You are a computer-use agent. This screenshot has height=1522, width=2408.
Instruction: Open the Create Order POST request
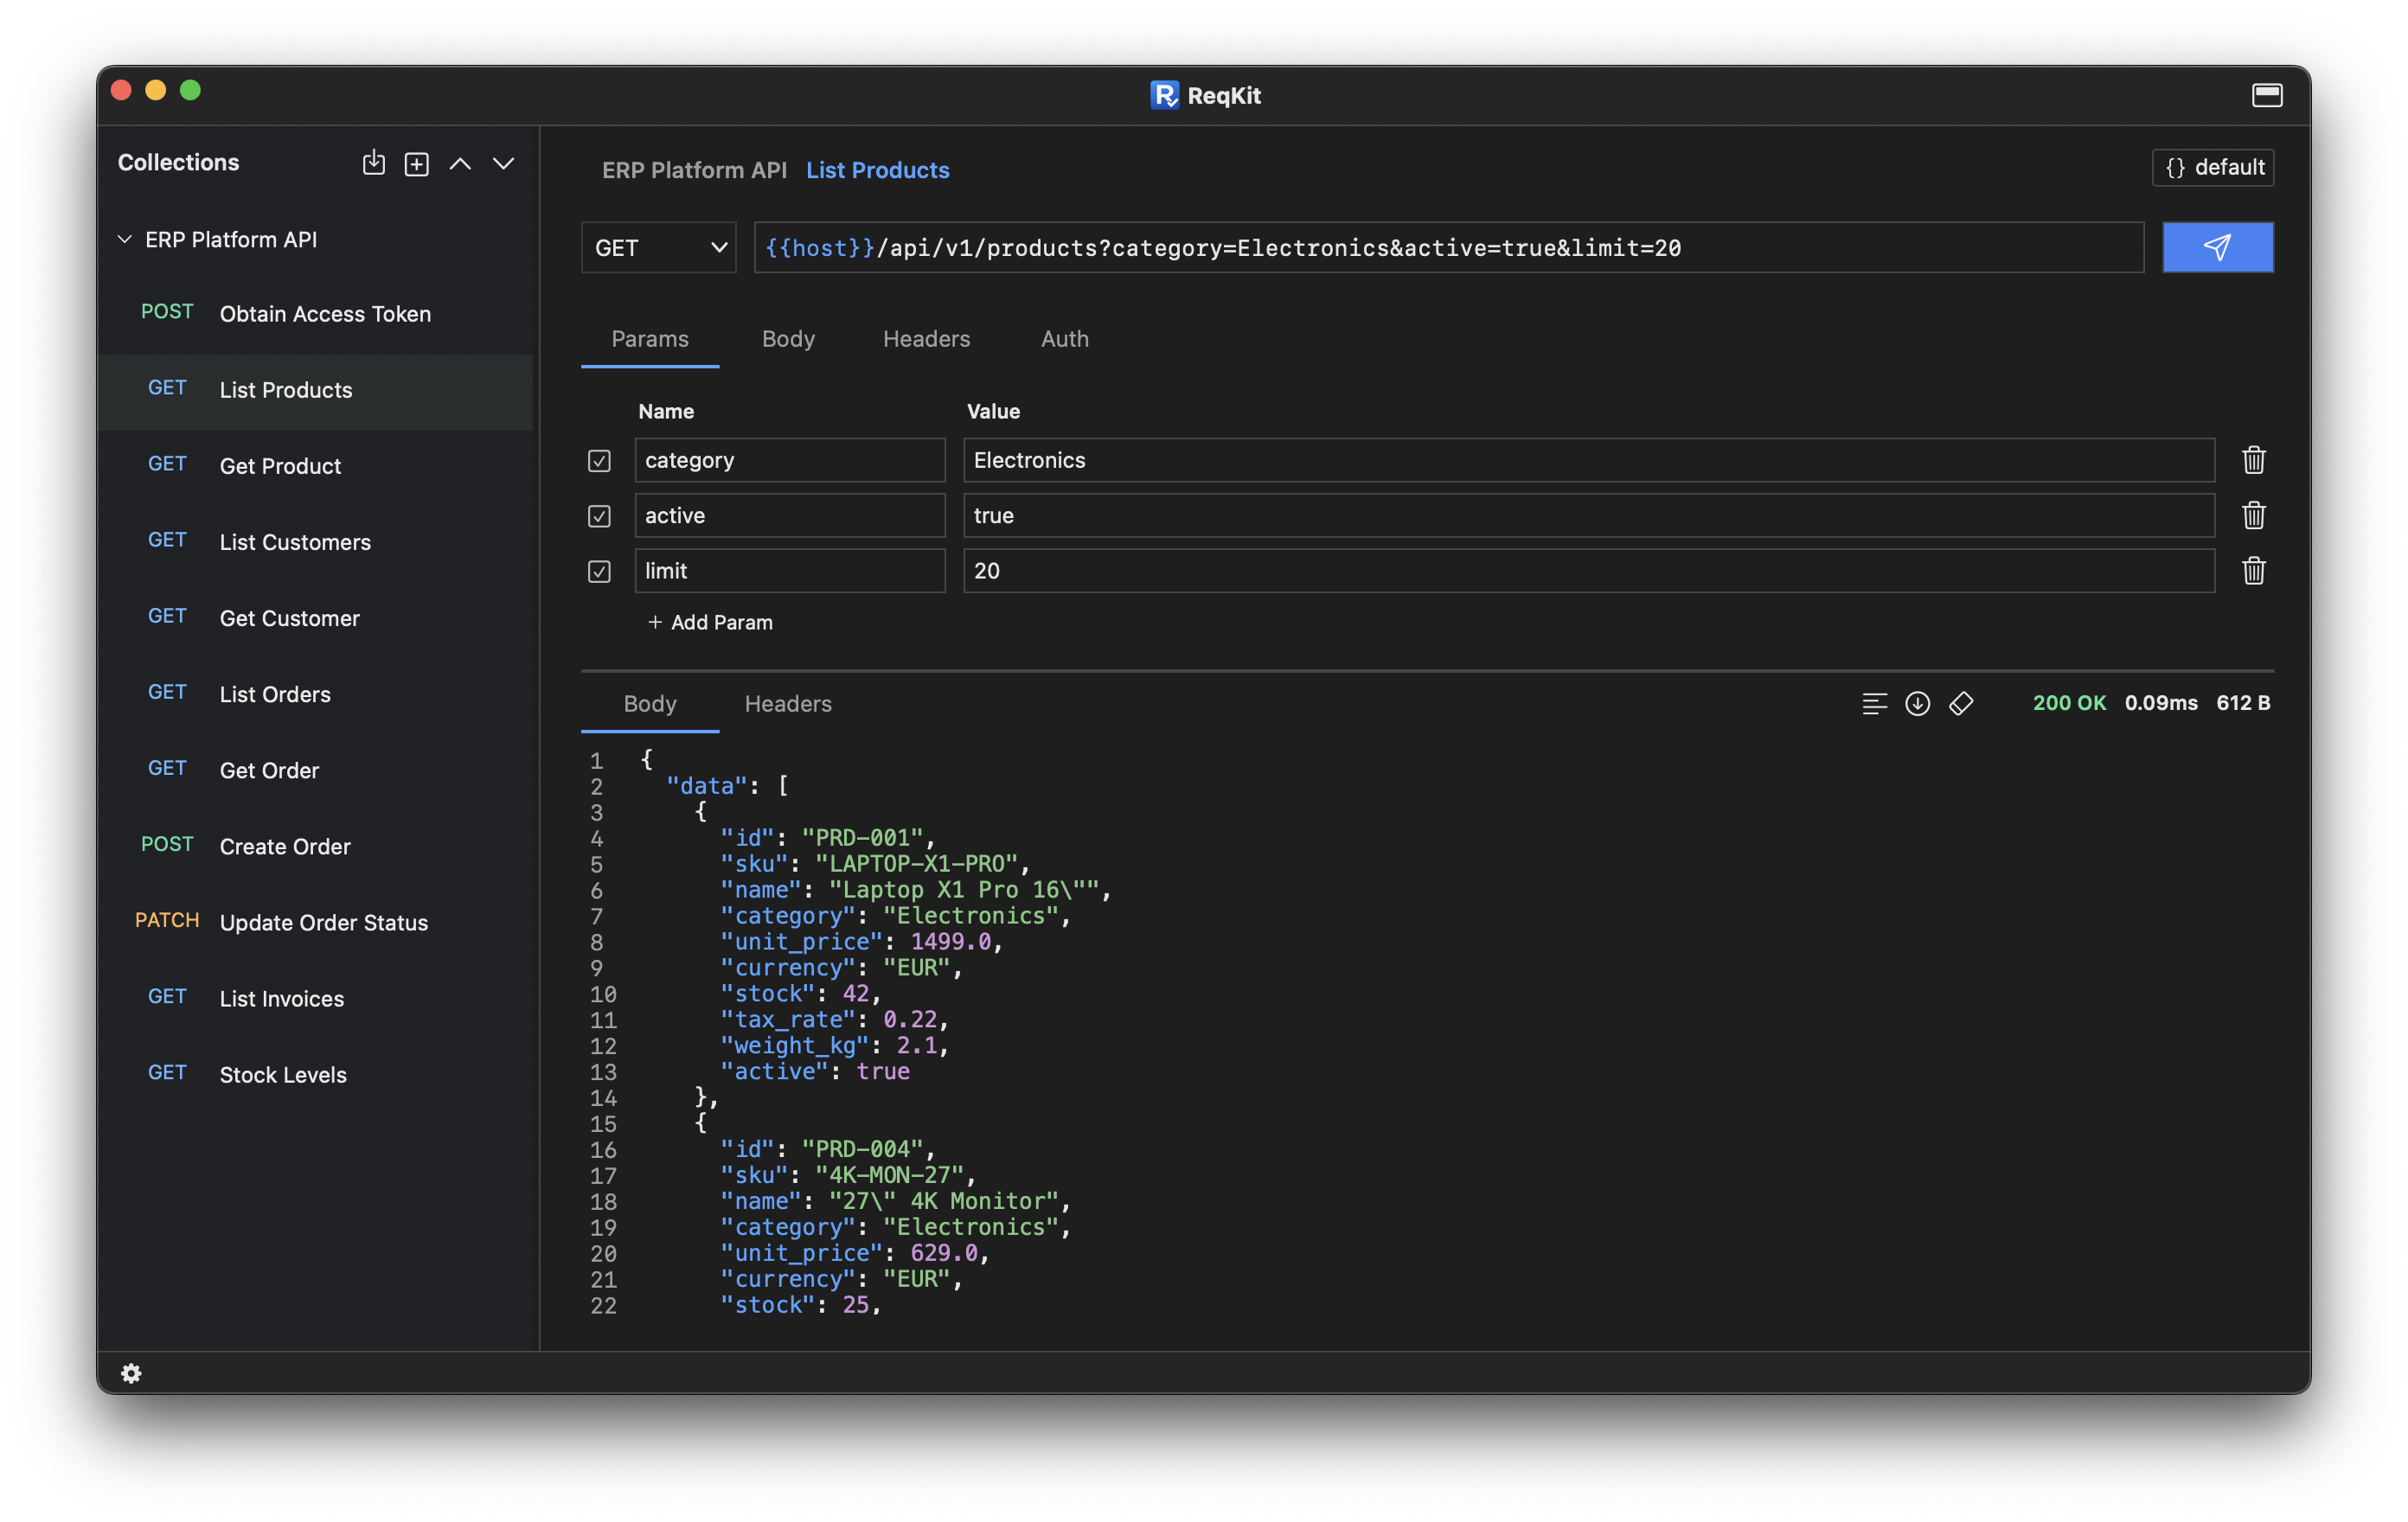(x=315, y=846)
